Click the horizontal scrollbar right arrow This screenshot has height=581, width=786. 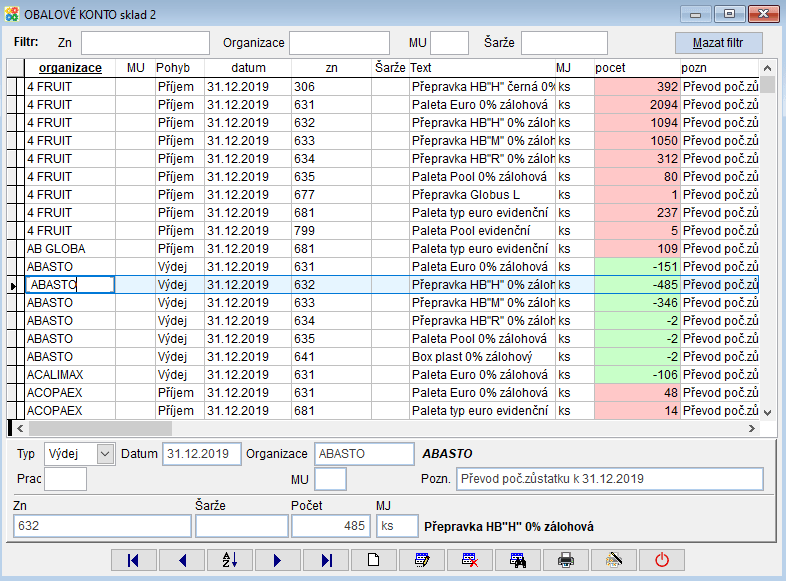(751, 429)
